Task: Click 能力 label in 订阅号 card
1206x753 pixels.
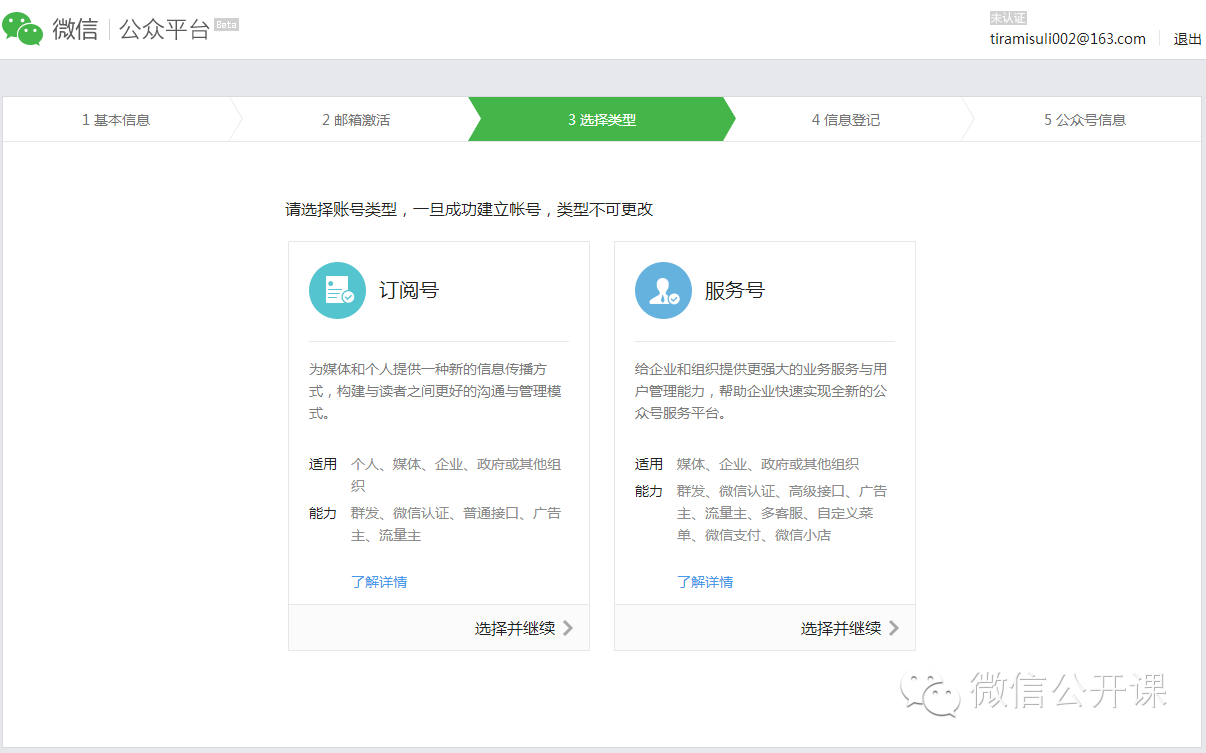Action: tap(323, 514)
